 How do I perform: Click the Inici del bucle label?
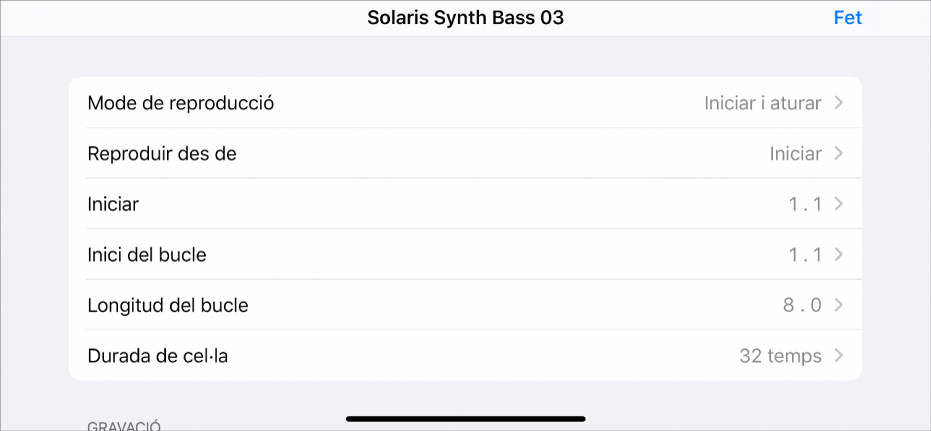147,255
